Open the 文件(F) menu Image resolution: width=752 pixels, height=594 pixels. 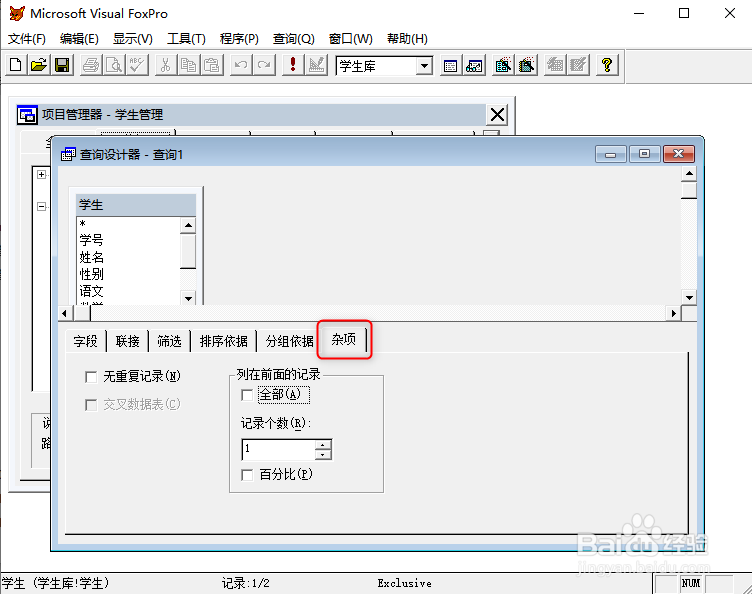[27, 39]
